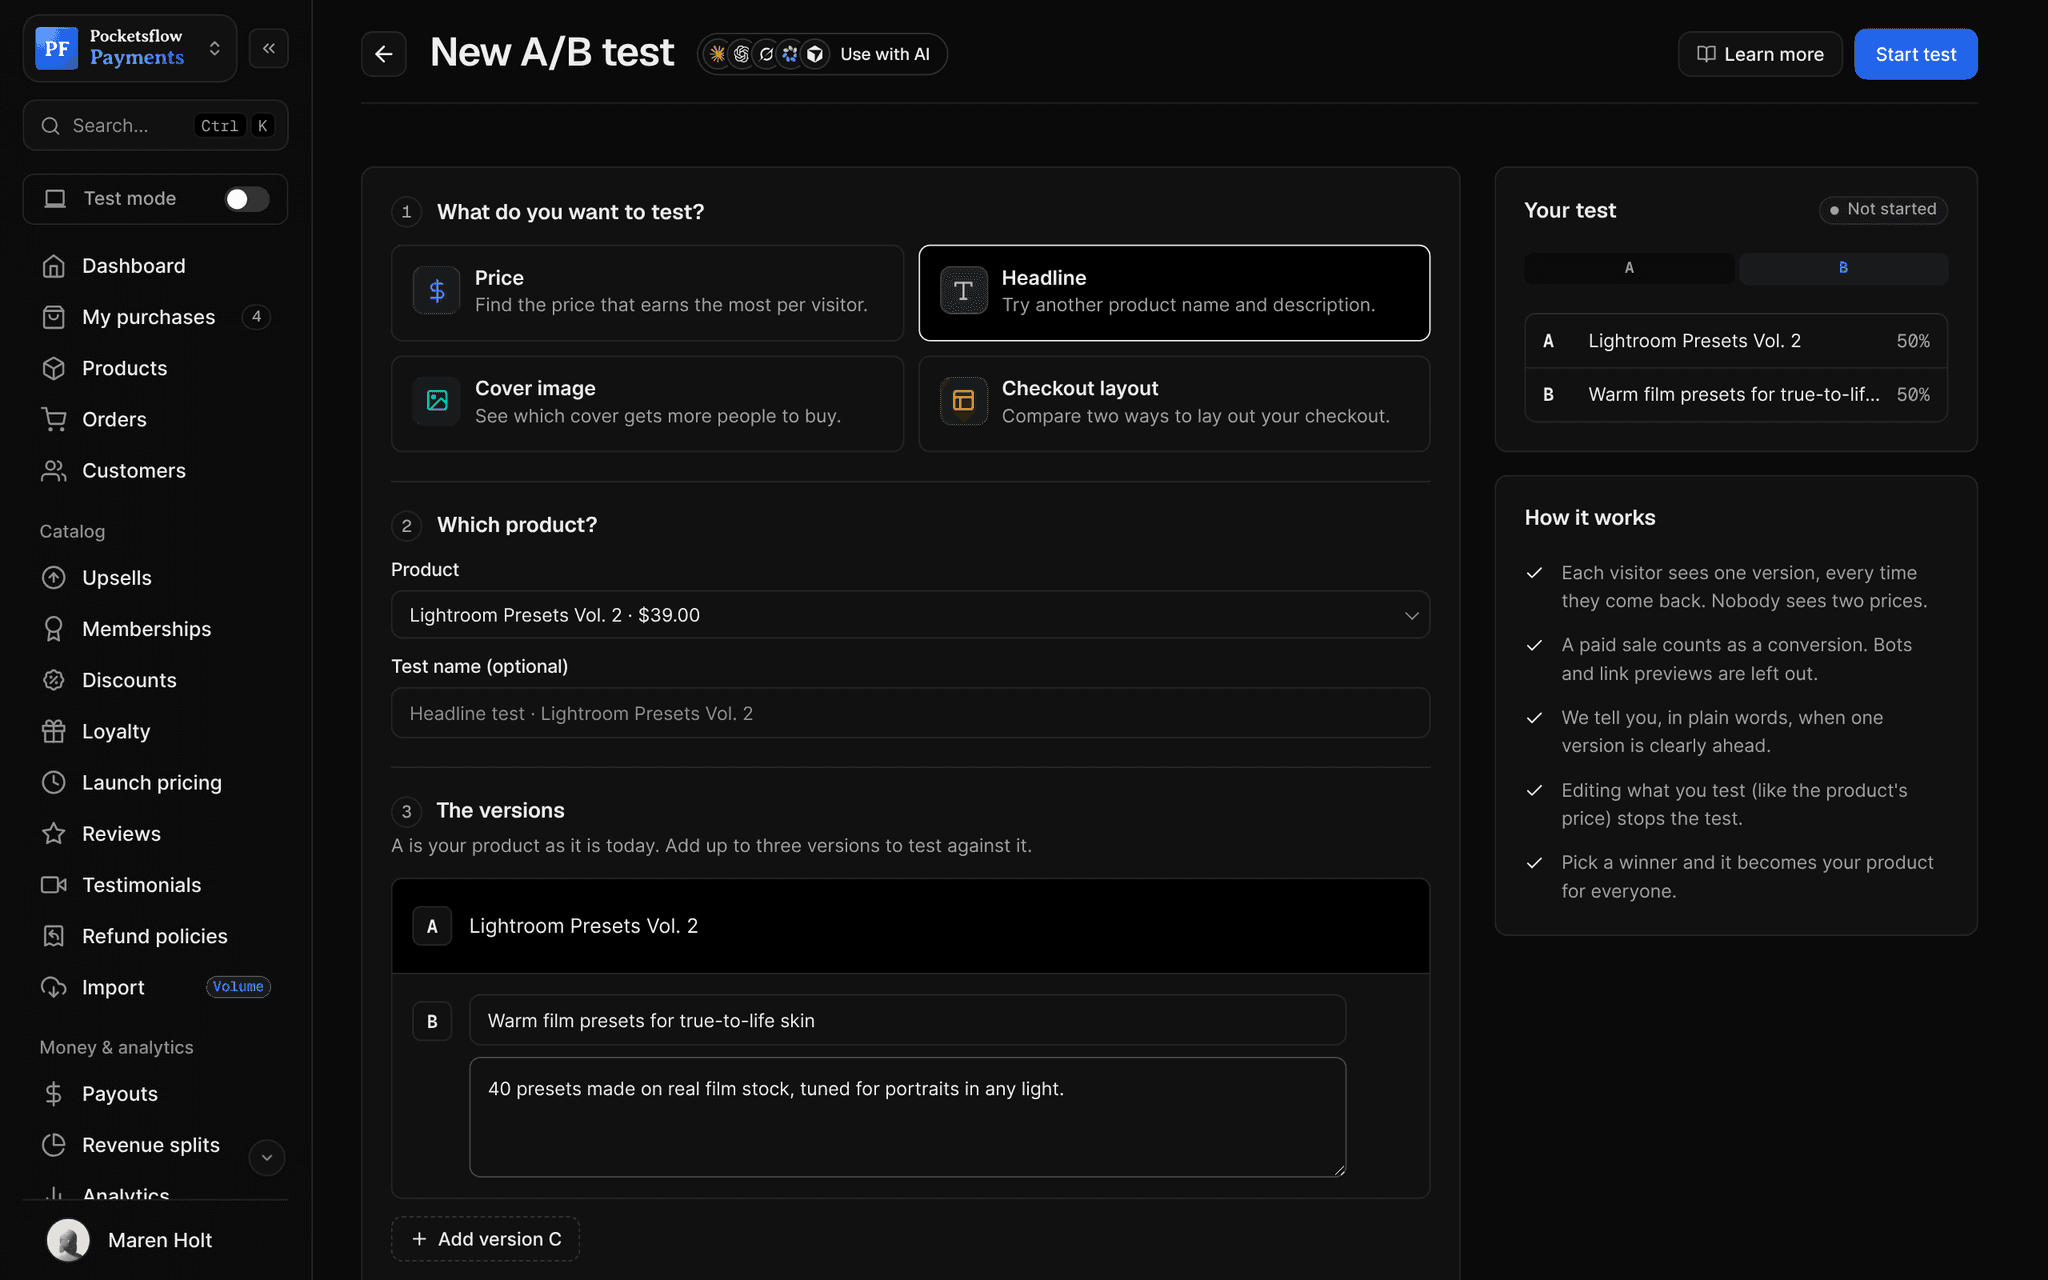Go back using the left arrow button

click(x=384, y=54)
